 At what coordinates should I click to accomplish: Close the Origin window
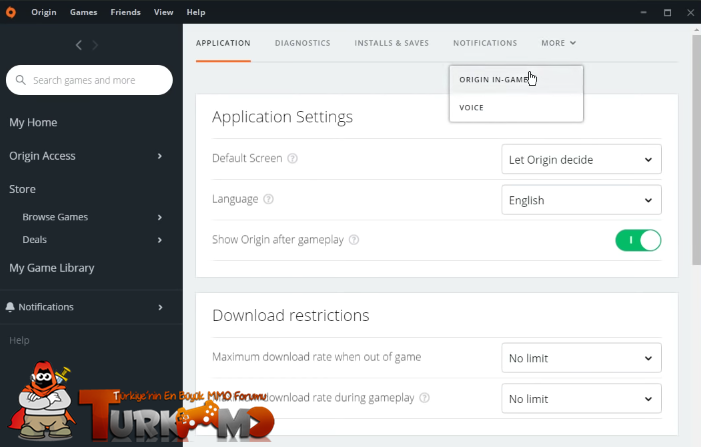click(x=691, y=12)
